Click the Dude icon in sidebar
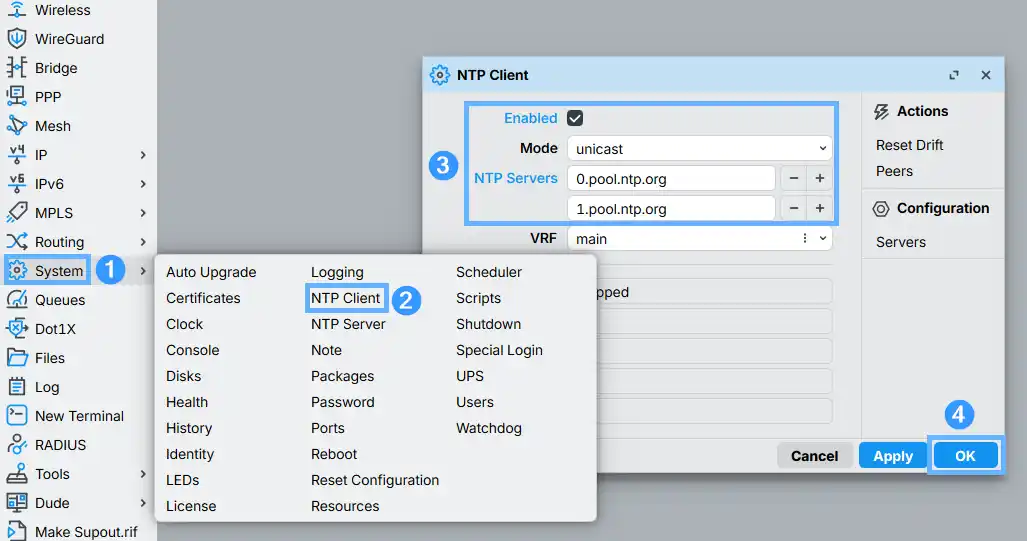 [16, 502]
